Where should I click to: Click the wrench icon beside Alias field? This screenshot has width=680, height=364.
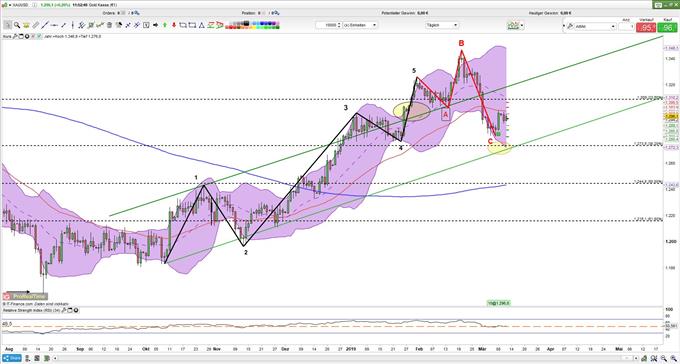tap(570, 26)
